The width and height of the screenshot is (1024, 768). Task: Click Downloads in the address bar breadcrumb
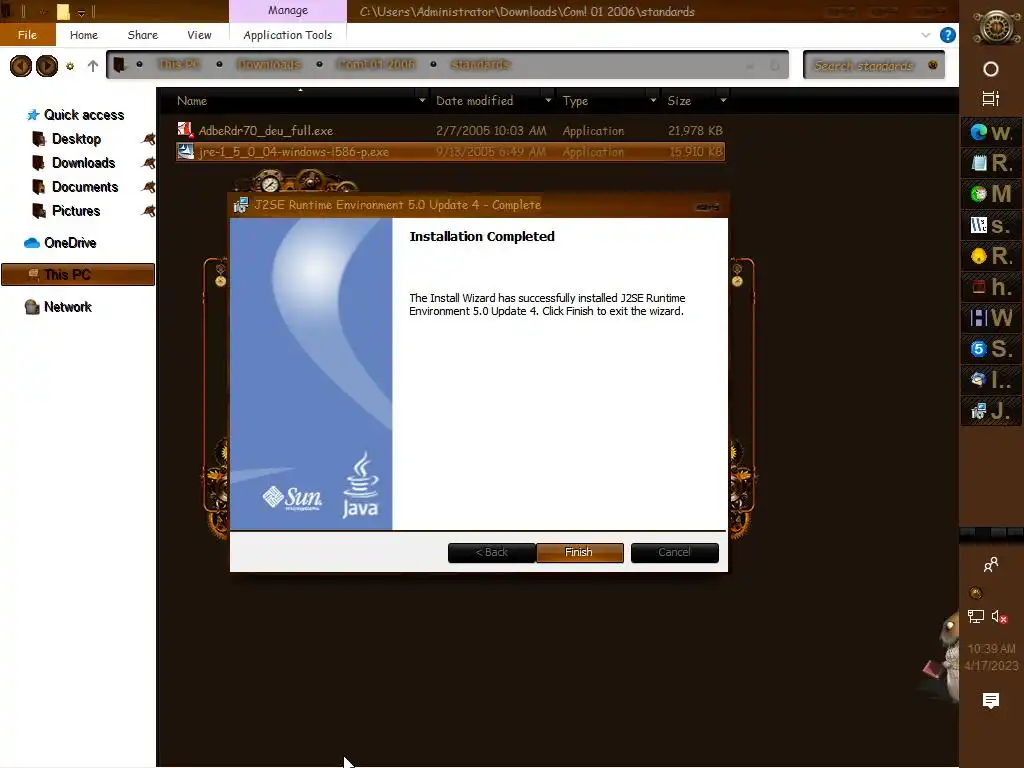(269, 64)
